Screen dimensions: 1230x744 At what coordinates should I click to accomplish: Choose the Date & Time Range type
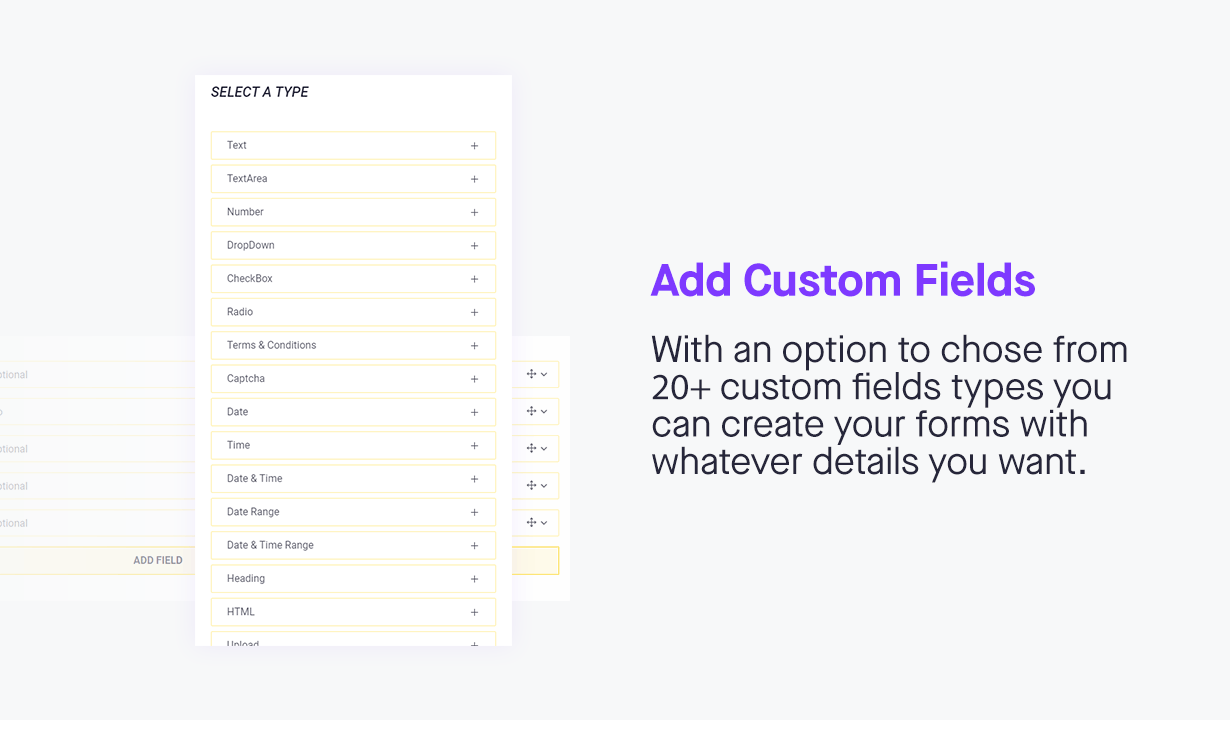pyautogui.click(x=353, y=545)
